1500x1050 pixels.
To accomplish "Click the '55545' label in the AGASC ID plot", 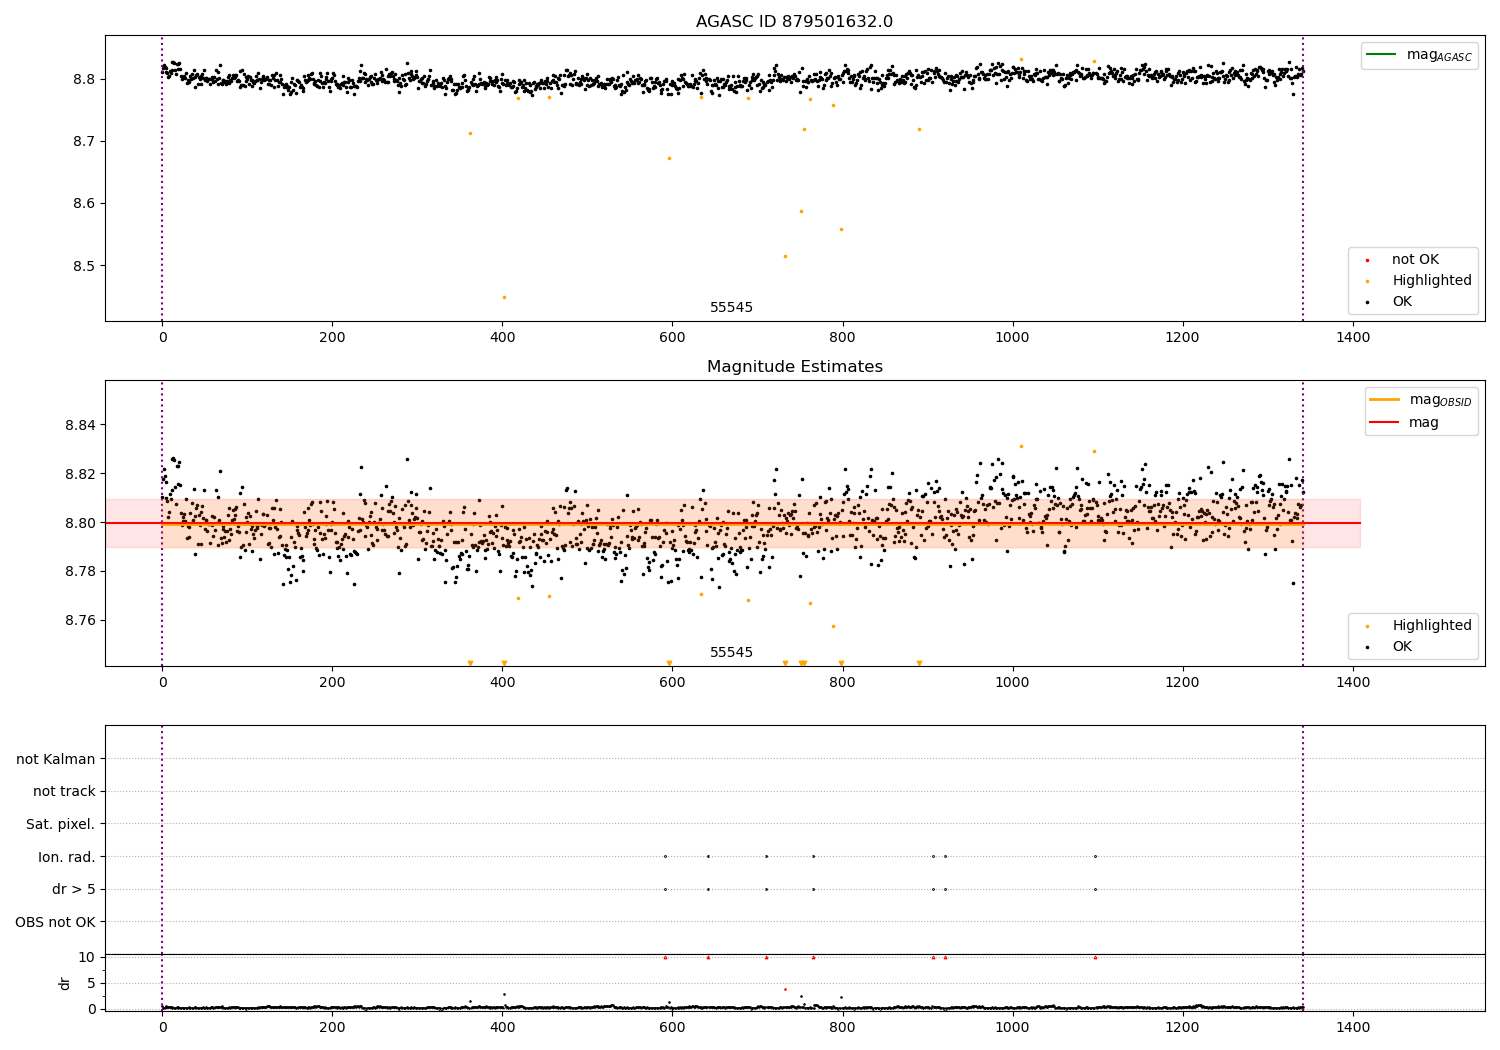I will [x=731, y=308].
